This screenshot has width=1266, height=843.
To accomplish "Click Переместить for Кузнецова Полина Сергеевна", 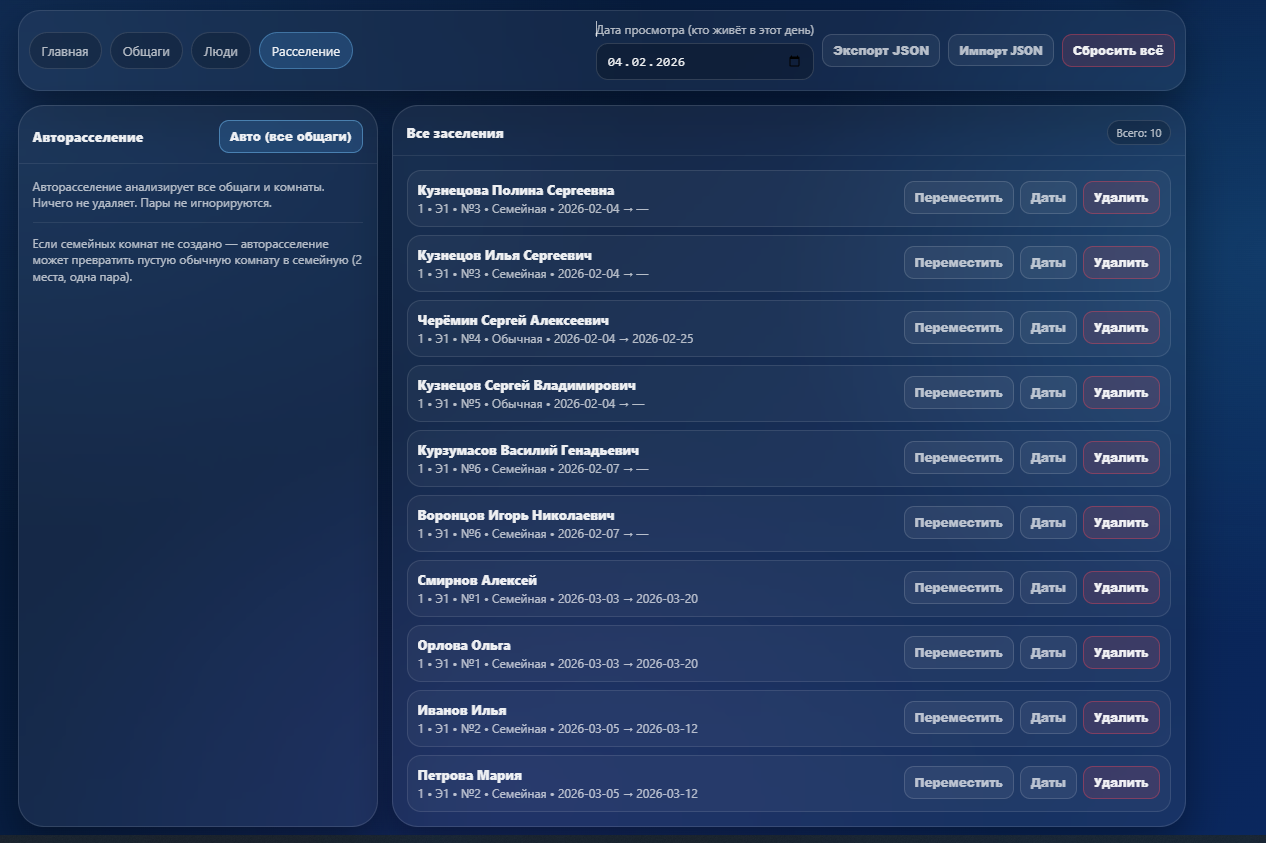I will click(x=958, y=198).
